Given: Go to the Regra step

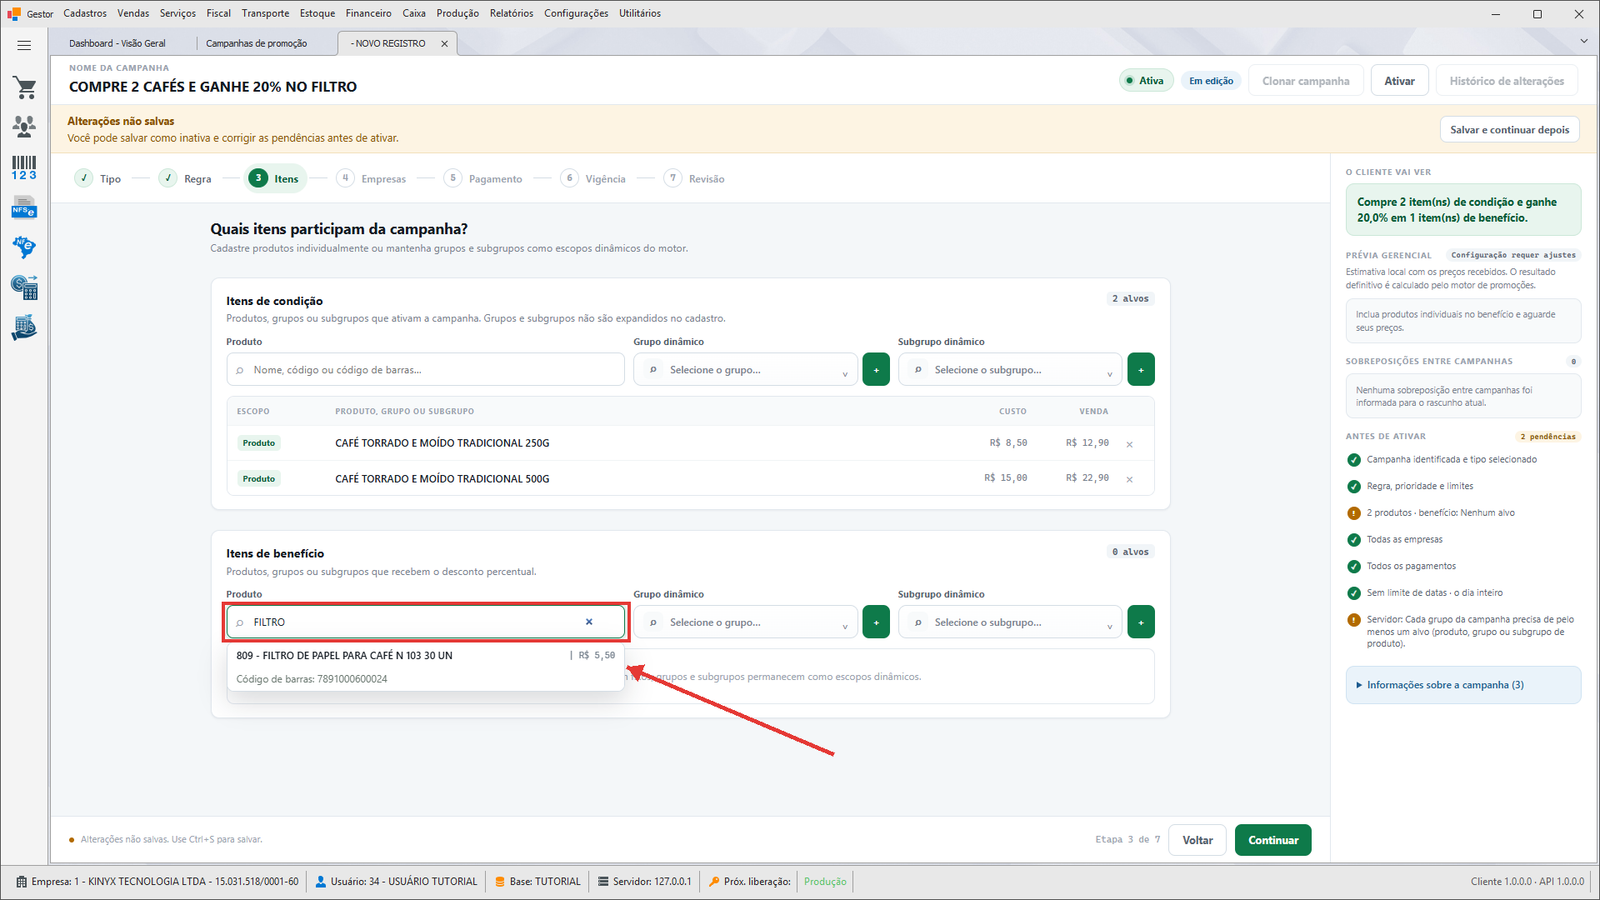Looking at the screenshot, I should click(x=186, y=179).
